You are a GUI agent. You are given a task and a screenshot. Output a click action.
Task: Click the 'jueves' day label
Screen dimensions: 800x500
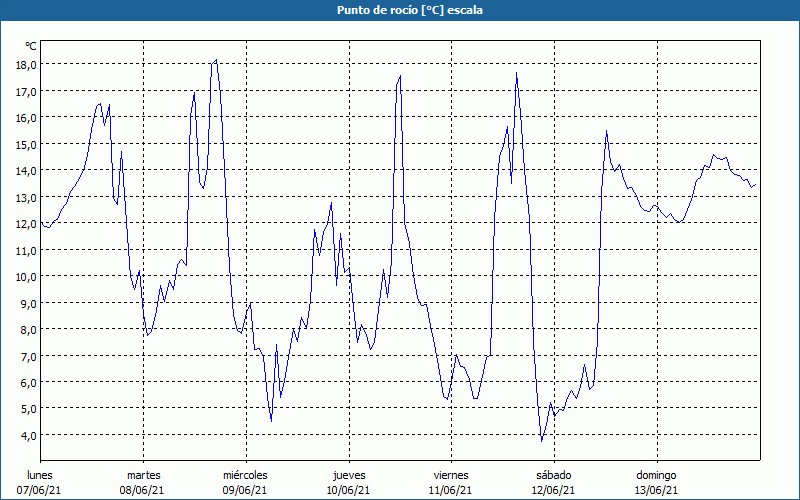coord(349,476)
